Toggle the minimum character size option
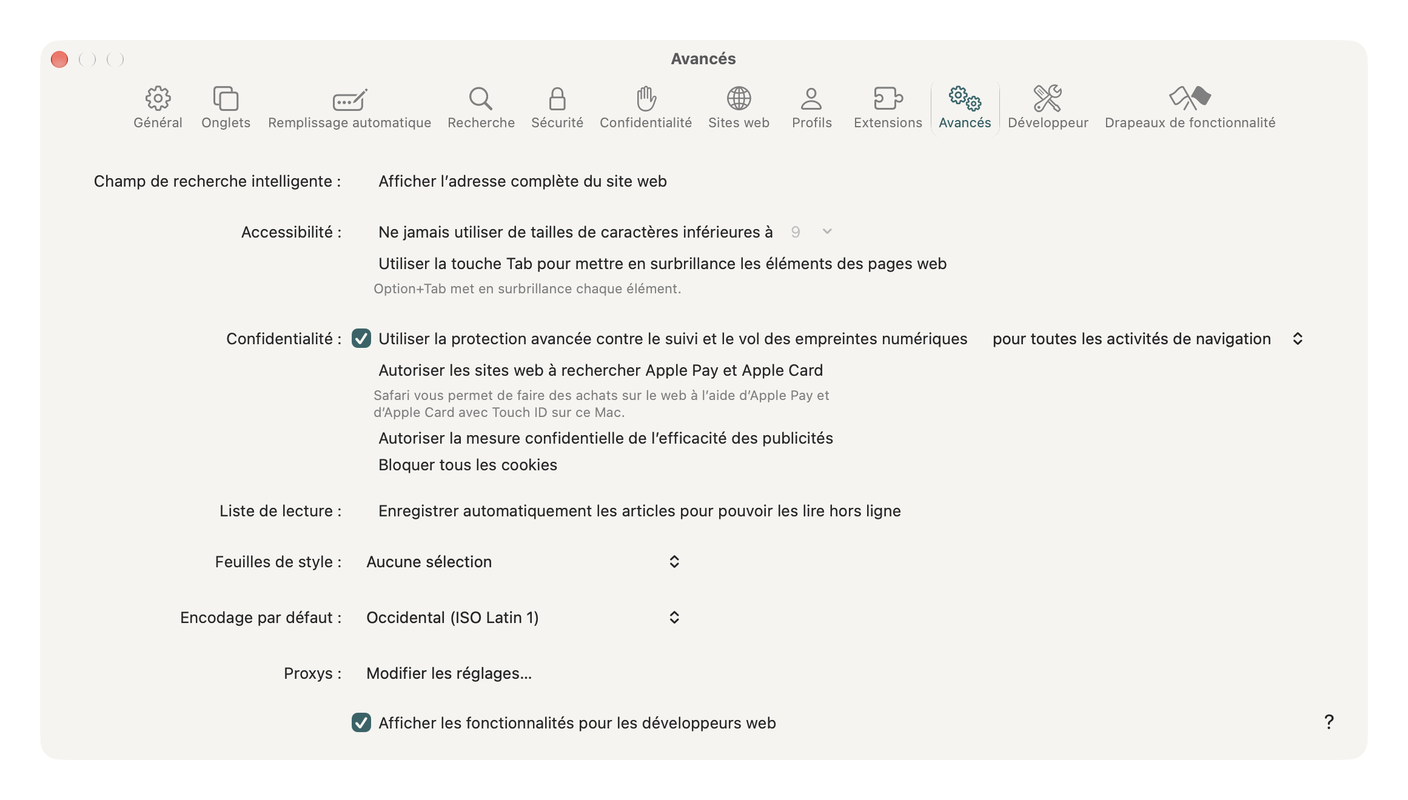Viewport: 1408px width, 800px height. coord(575,232)
